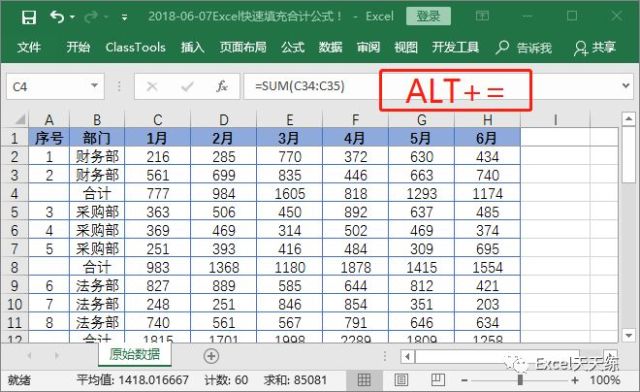640x392 pixels.
Task: Click the 告诉我 search box
Action: click(524, 48)
